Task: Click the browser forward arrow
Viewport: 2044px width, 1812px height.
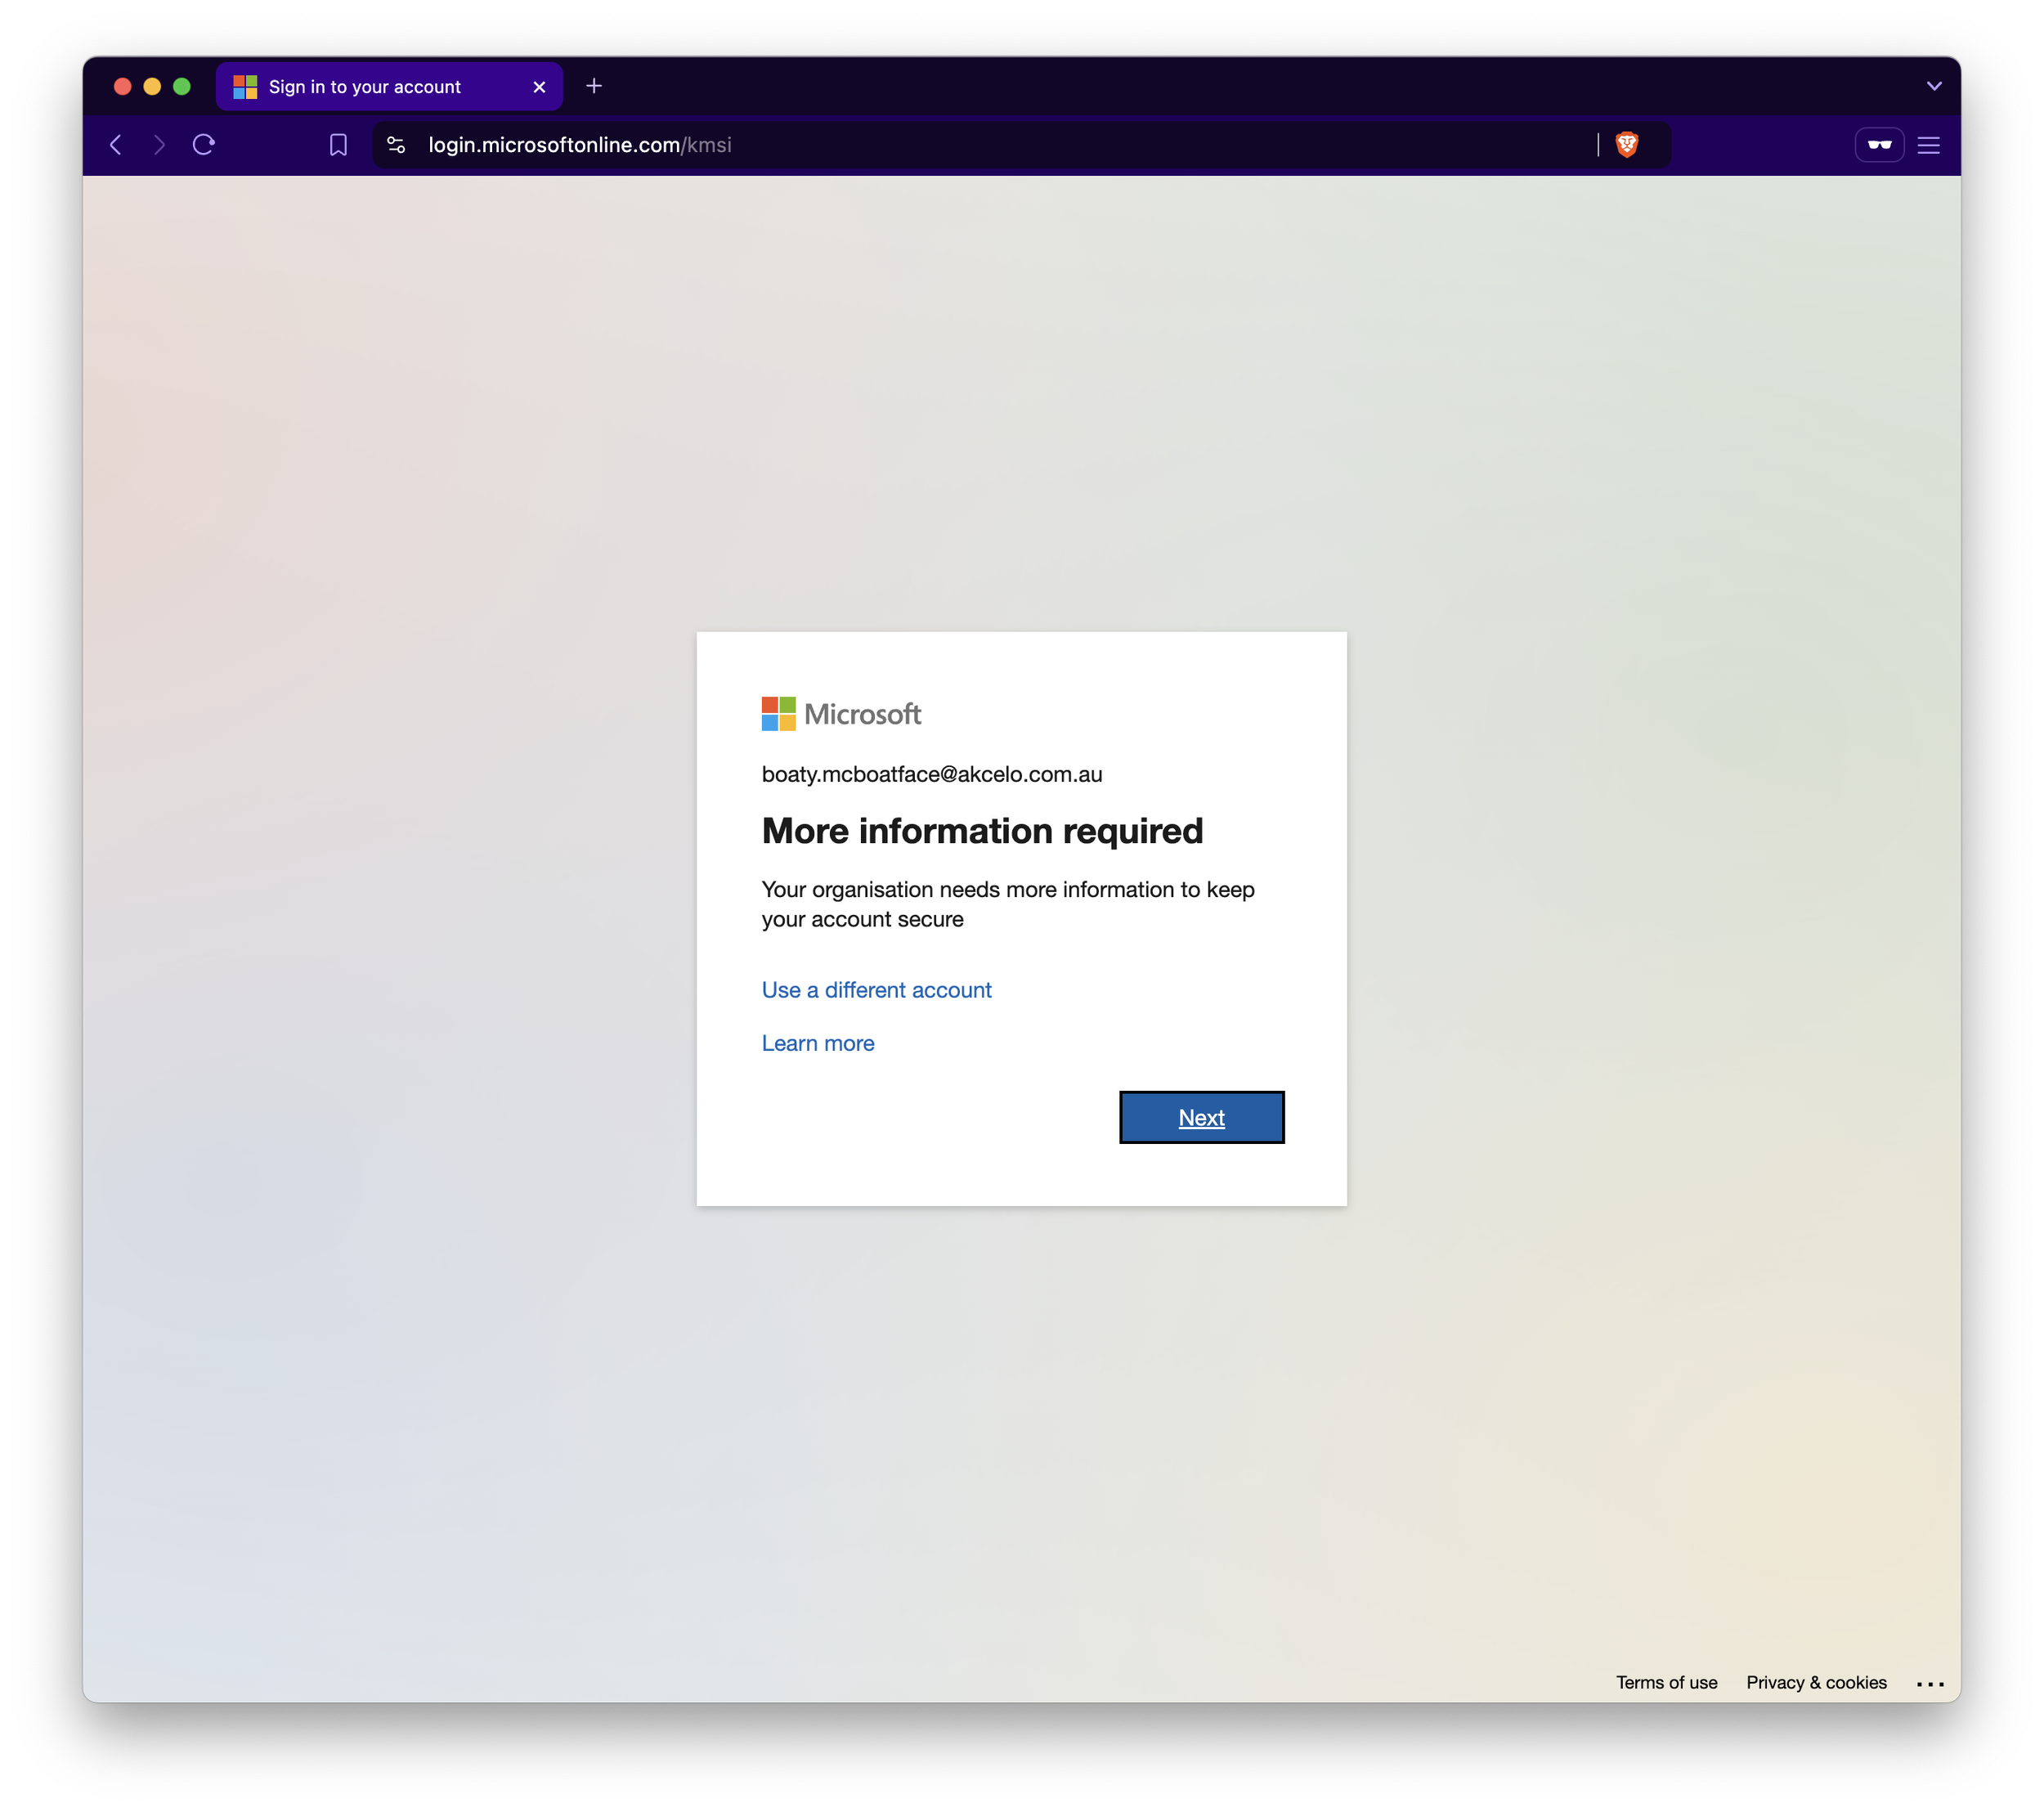Action: tap(159, 145)
